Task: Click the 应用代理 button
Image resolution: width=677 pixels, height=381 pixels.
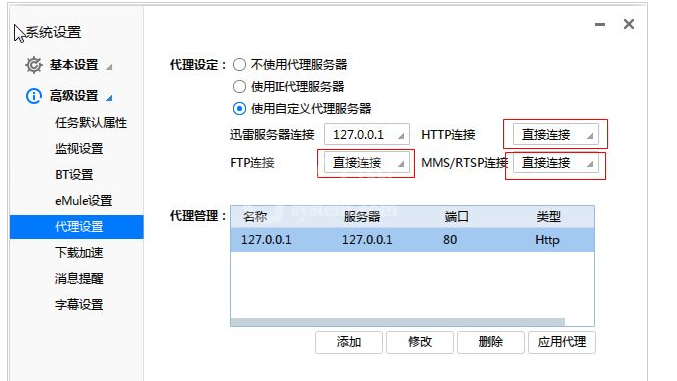Action: 562,342
